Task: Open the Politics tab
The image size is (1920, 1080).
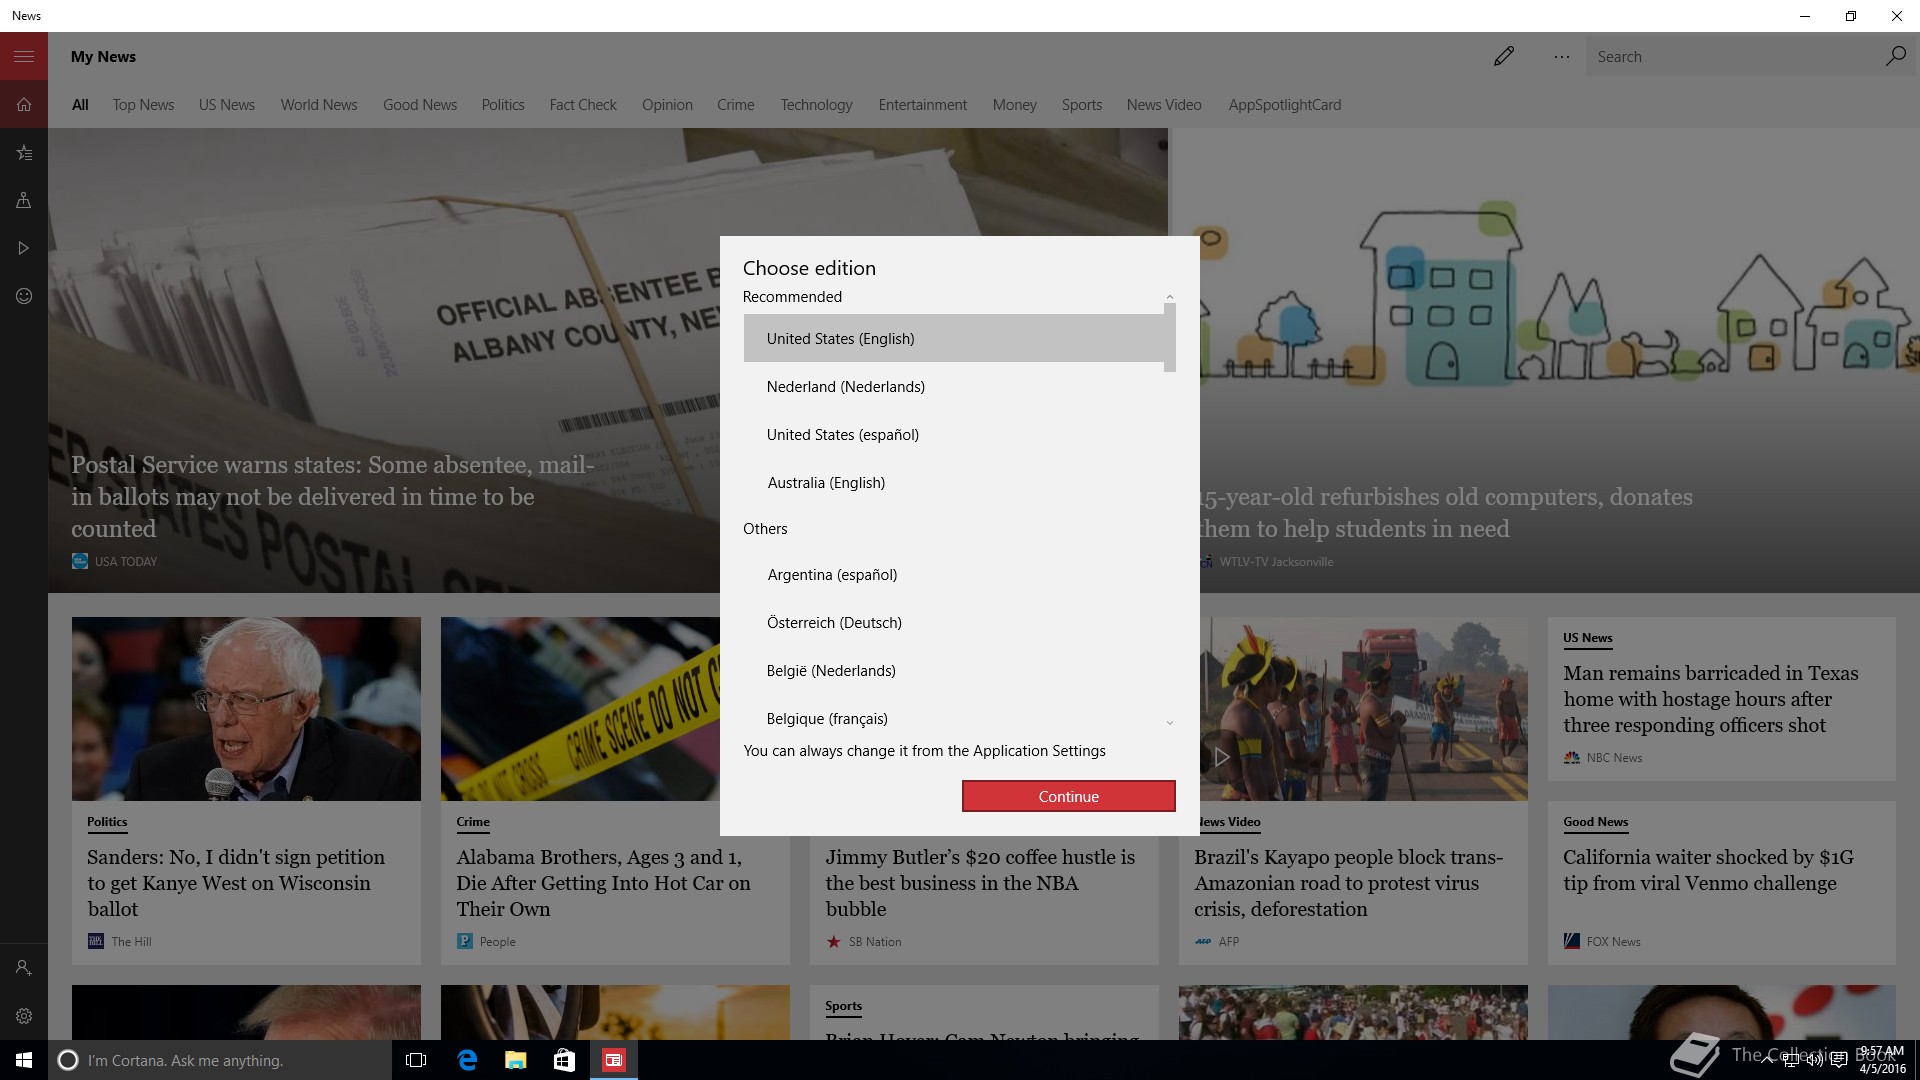Action: tap(502, 105)
